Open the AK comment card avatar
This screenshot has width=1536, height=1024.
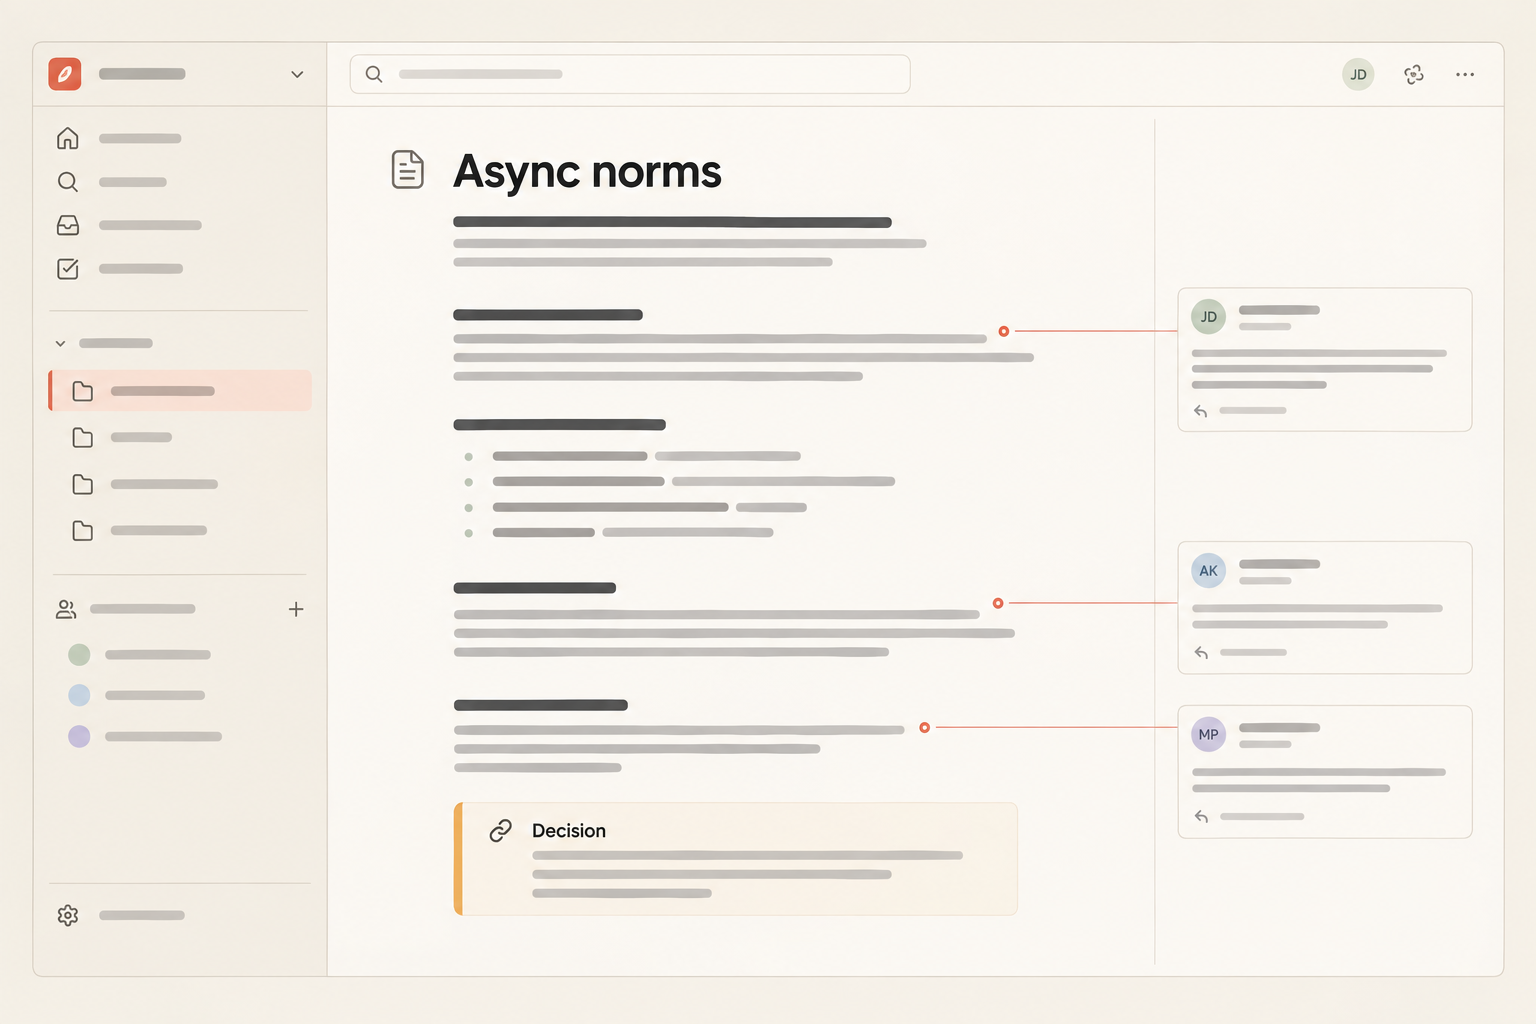pyautogui.click(x=1209, y=571)
